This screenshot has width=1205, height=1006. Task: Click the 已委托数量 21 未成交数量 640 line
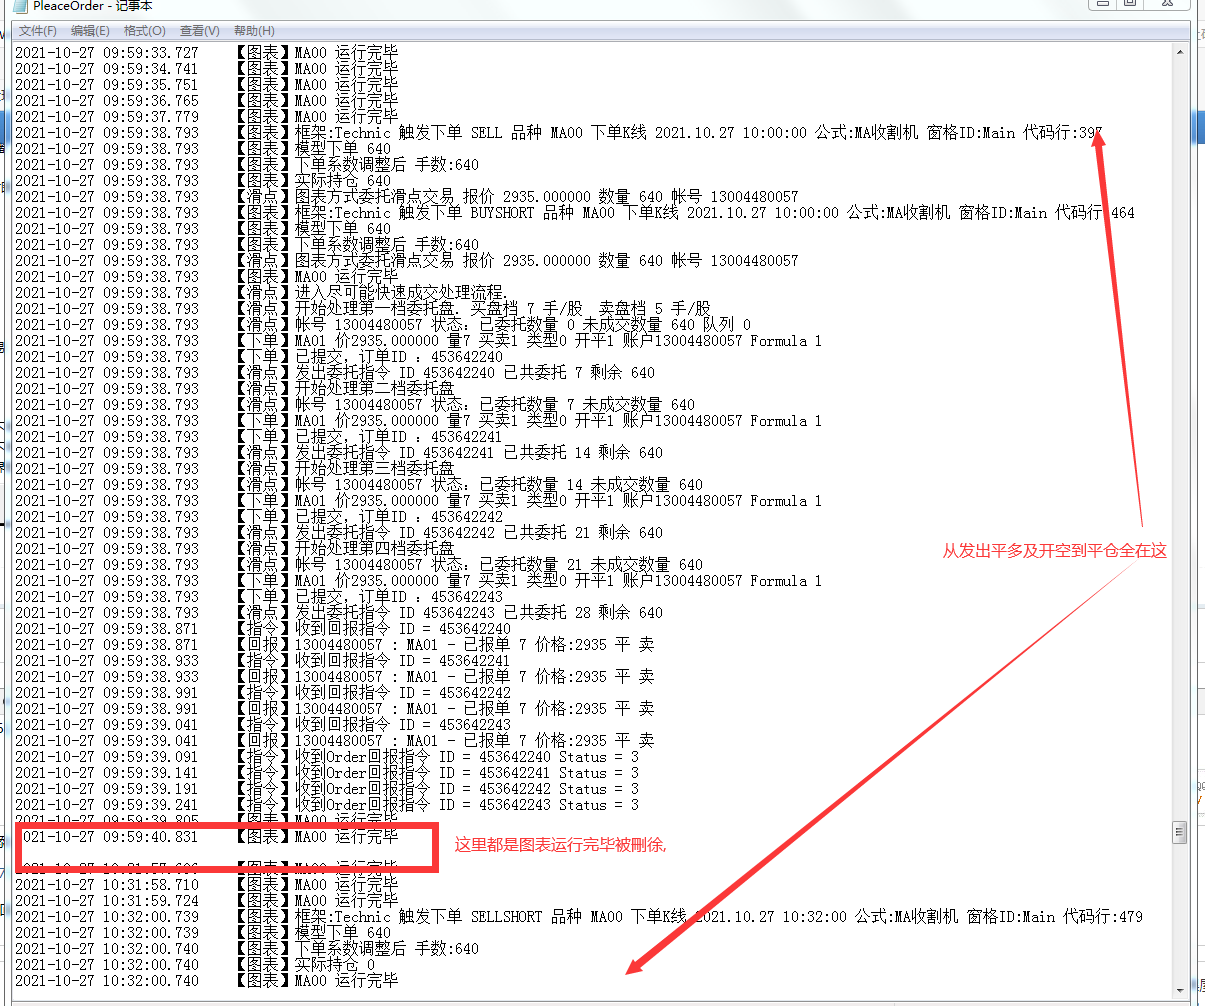point(359,564)
